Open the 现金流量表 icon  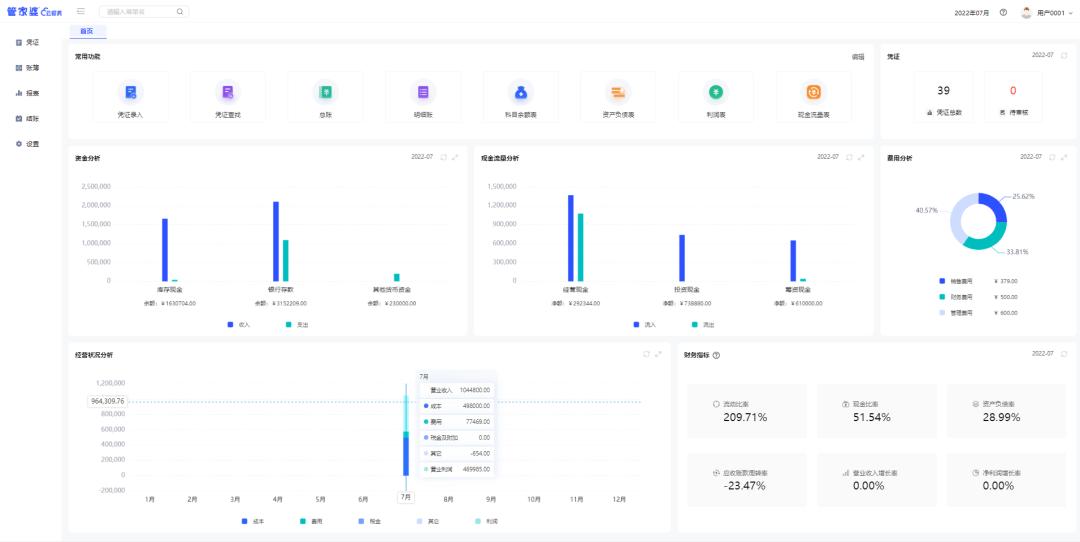click(x=814, y=93)
